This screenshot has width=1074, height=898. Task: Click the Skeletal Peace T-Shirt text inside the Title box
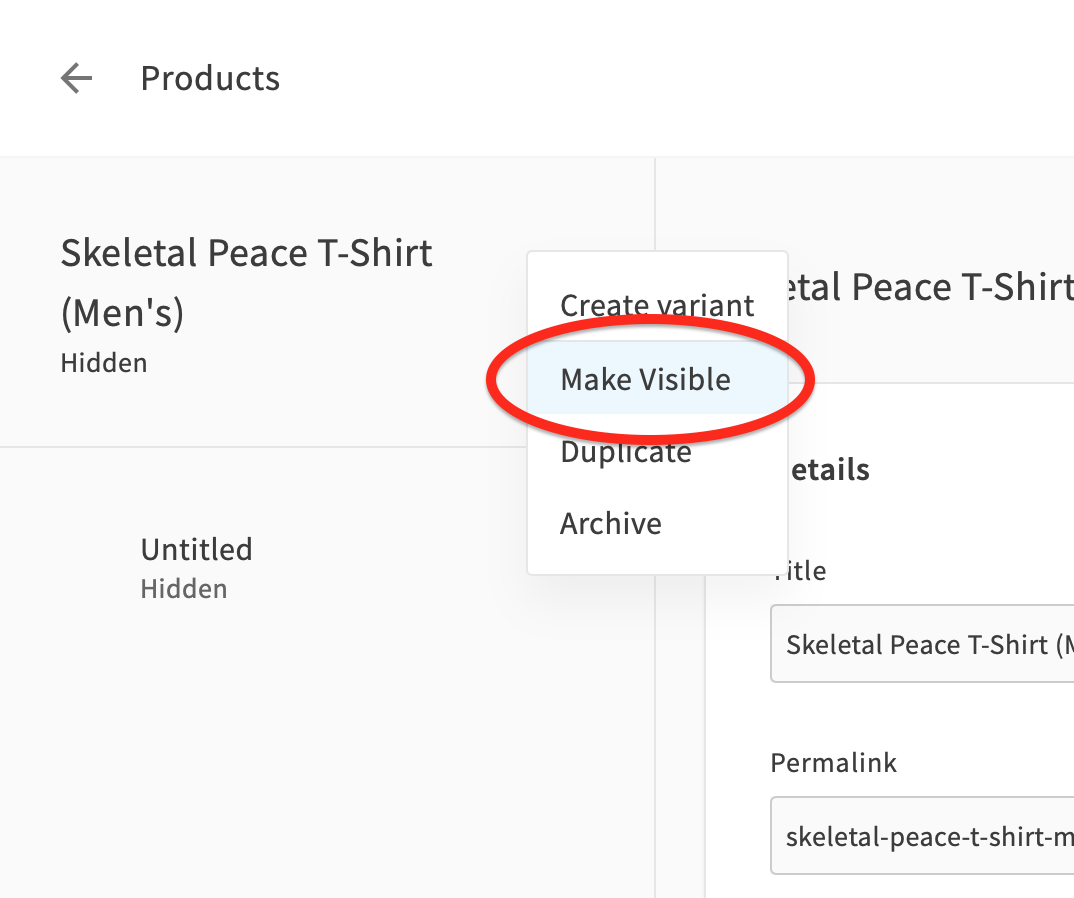pyautogui.click(x=917, y=645)
